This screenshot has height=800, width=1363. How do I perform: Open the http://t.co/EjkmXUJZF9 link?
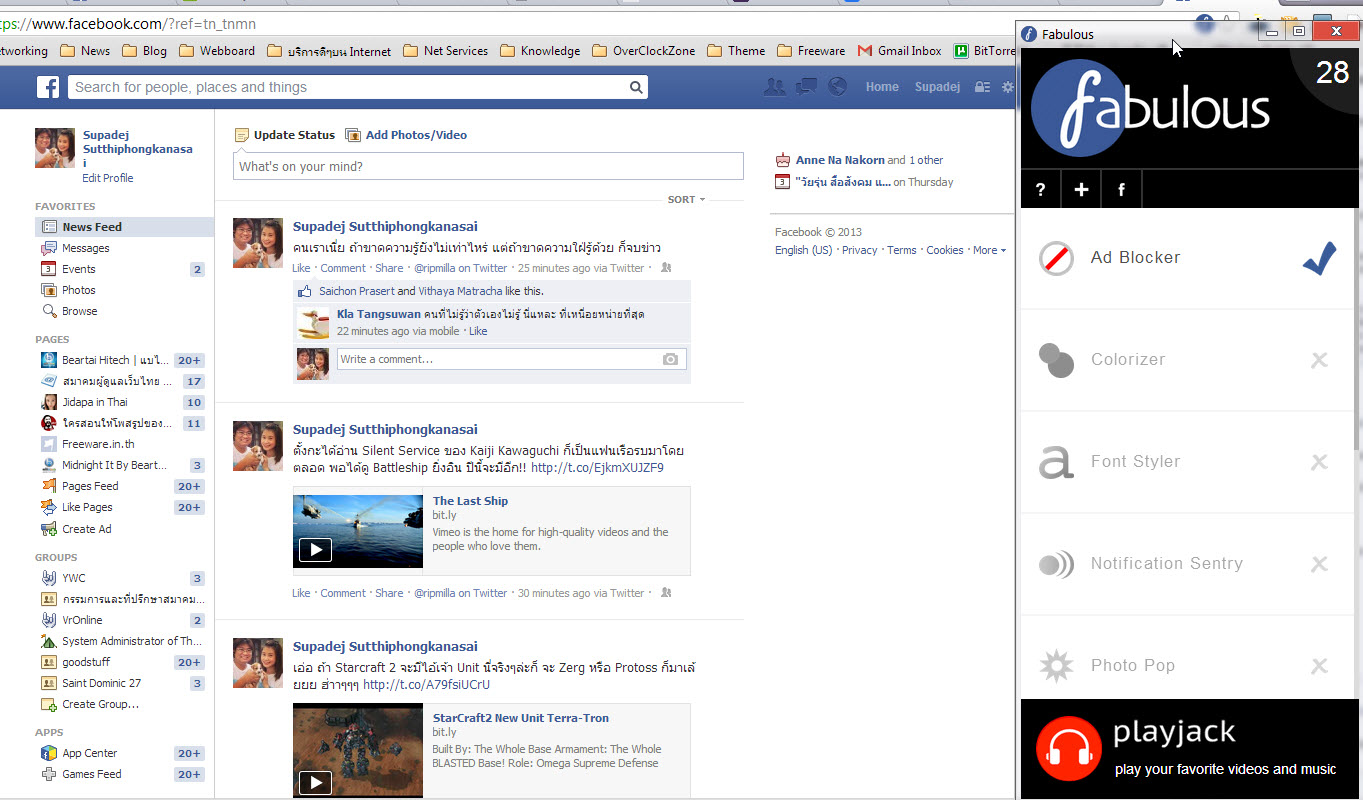(x=597, y=467)
